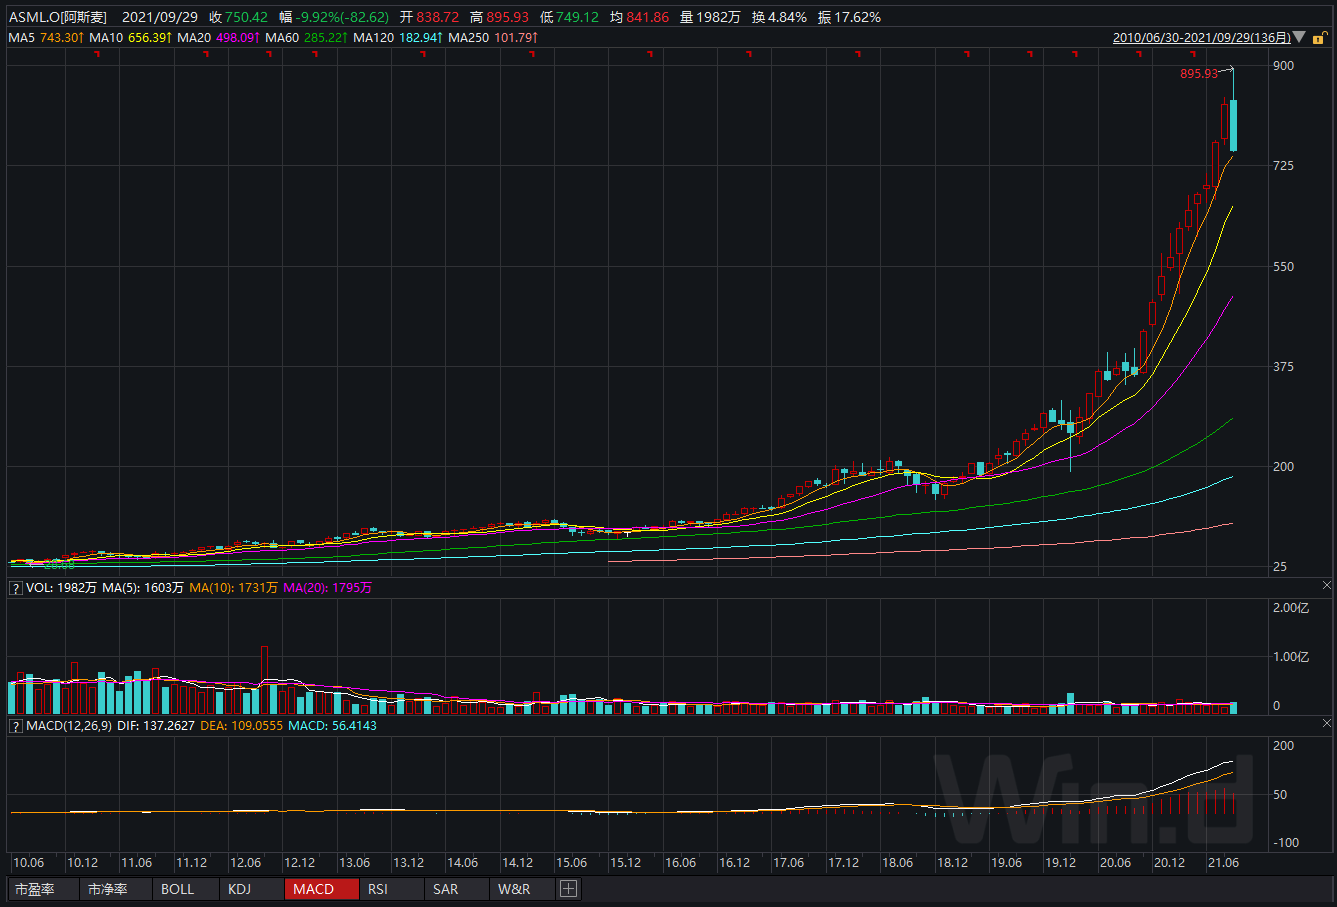Click the 1.00亿 volume axis label
Screen dimensions: 1337x907
1290,657
